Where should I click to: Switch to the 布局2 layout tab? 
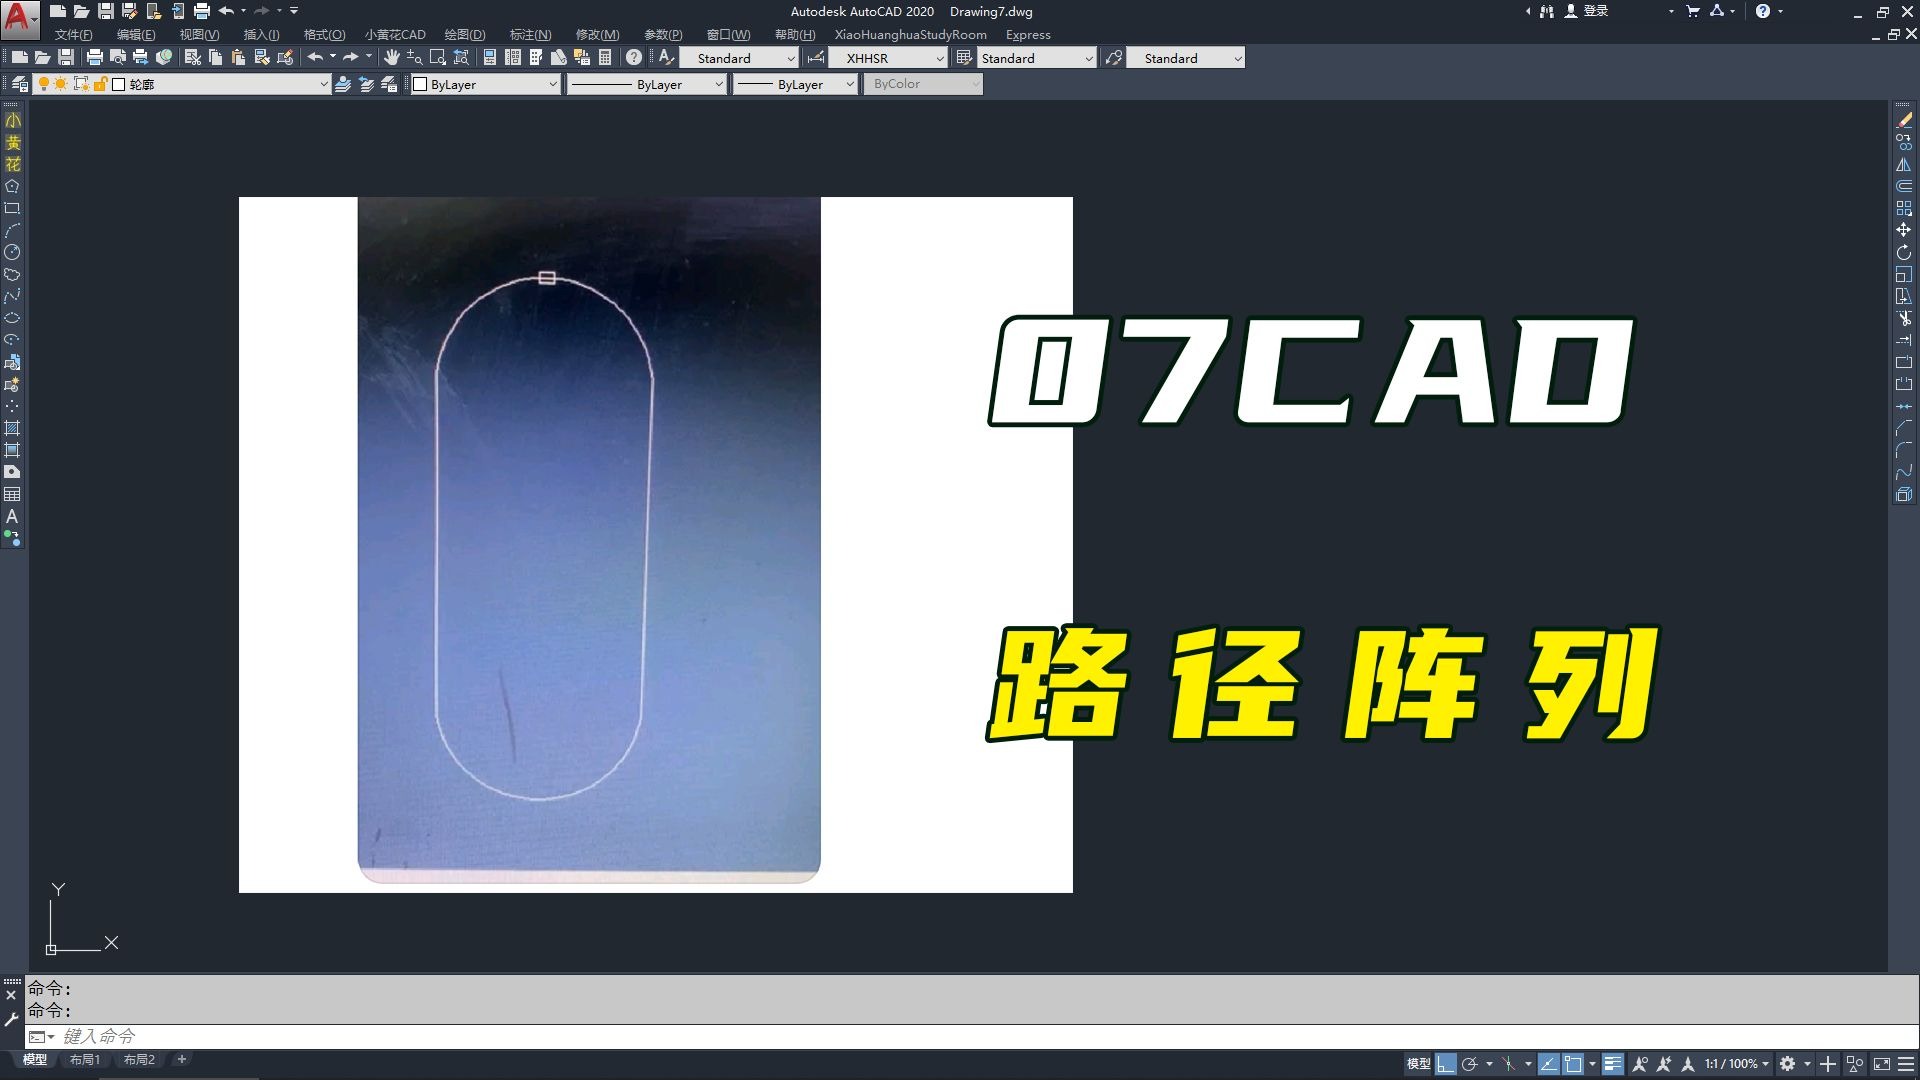139,1060
